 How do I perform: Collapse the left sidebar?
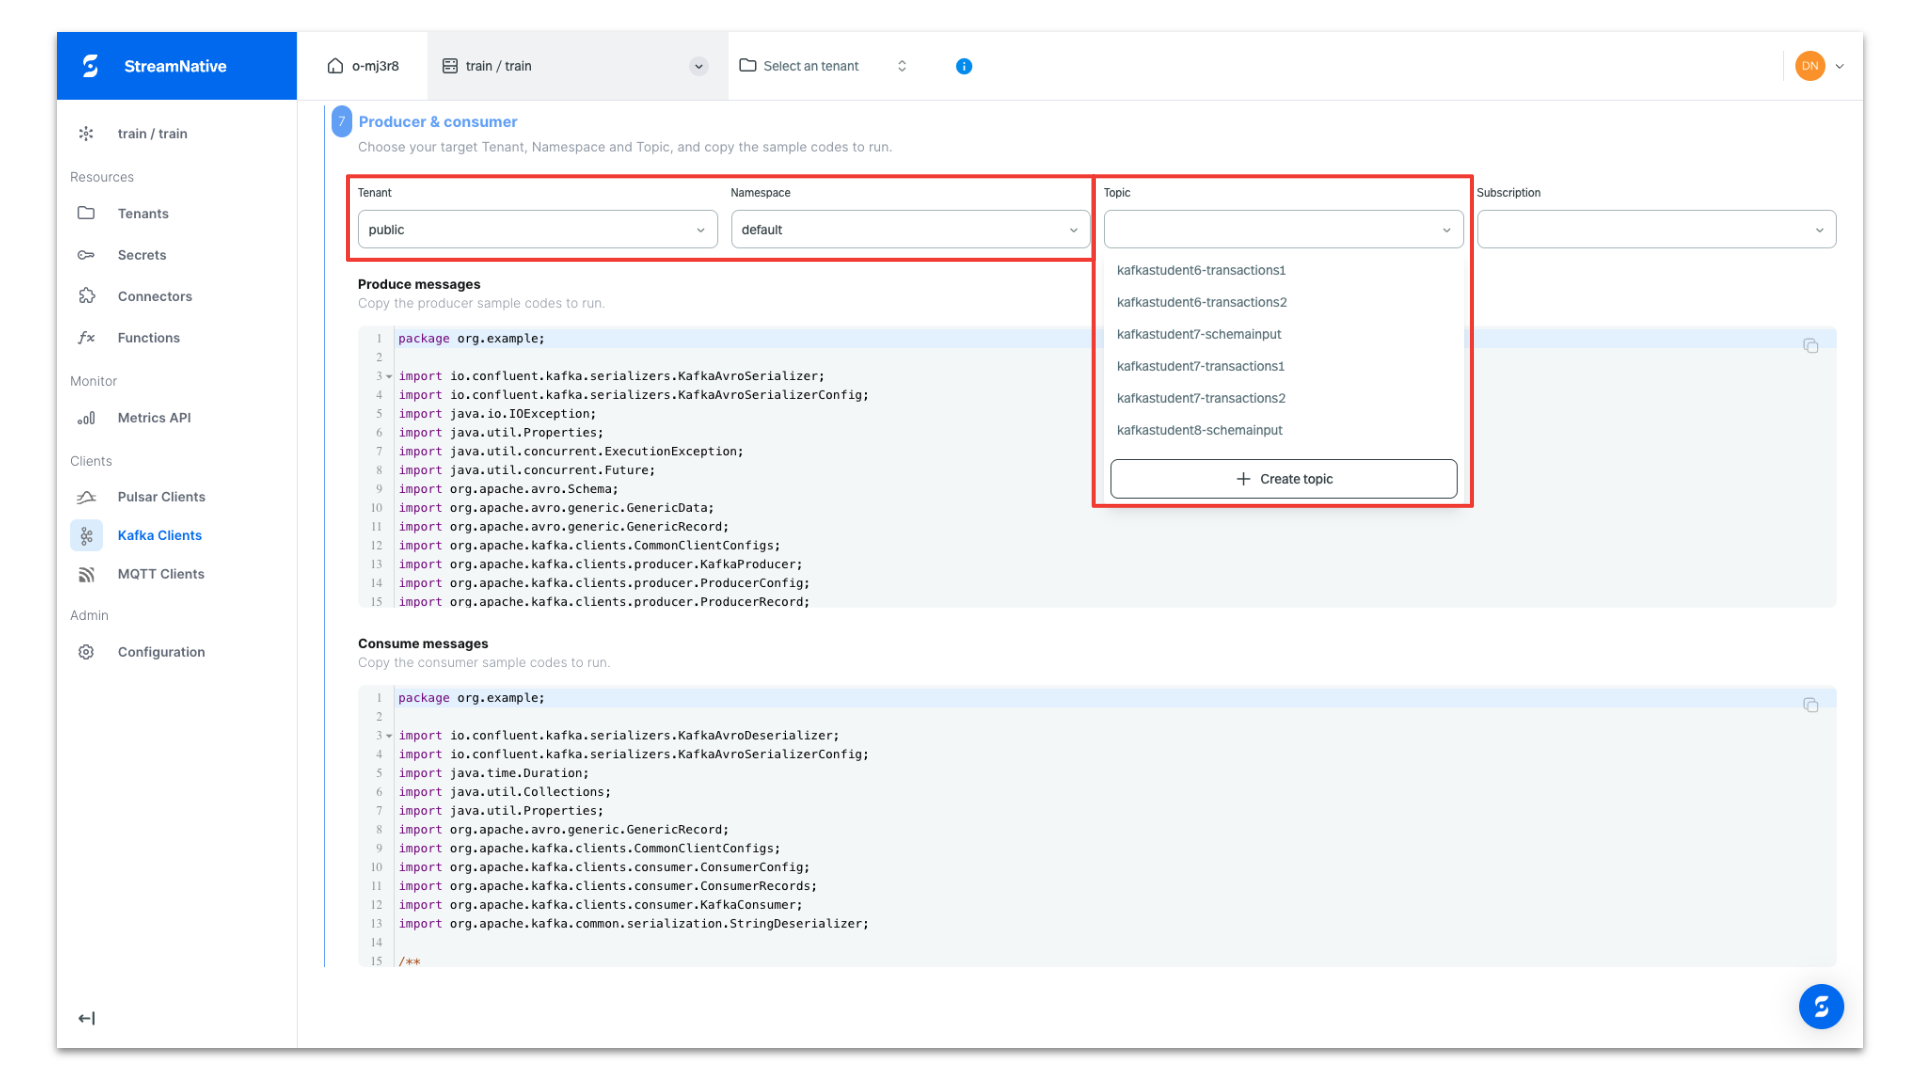point(86,1018)
